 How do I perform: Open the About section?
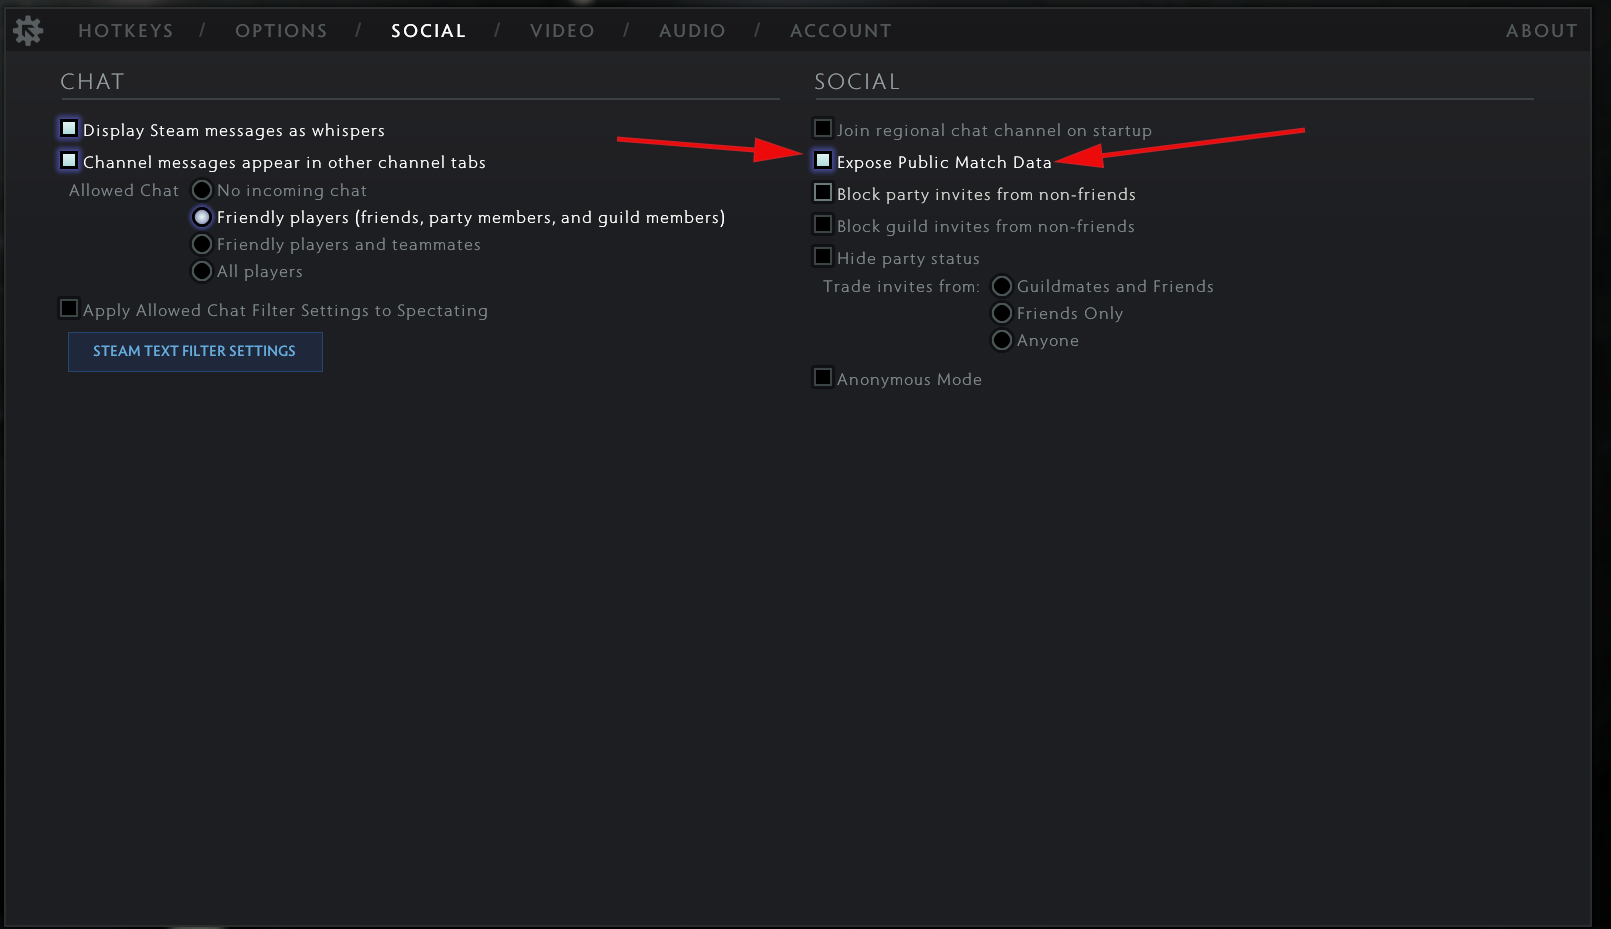point(1541,31)
